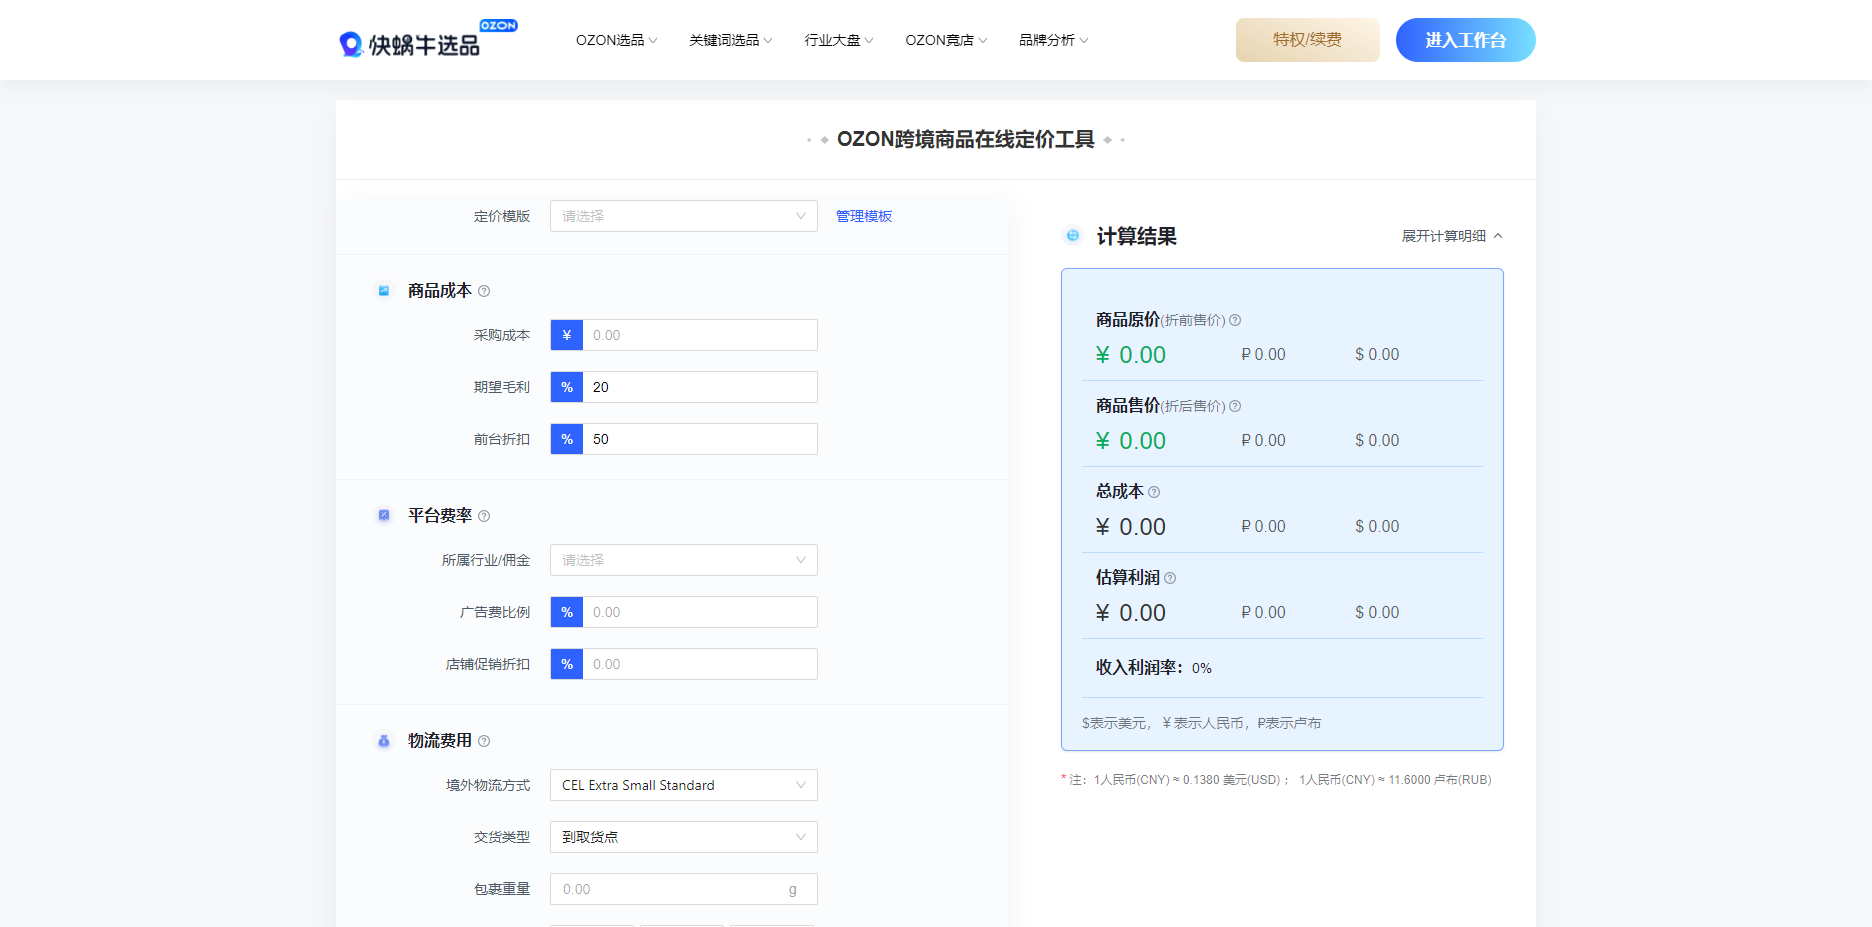Screen dimensions: 1872x927
Task: Focus the 期望毛利 input field
Action: [700, 387]
